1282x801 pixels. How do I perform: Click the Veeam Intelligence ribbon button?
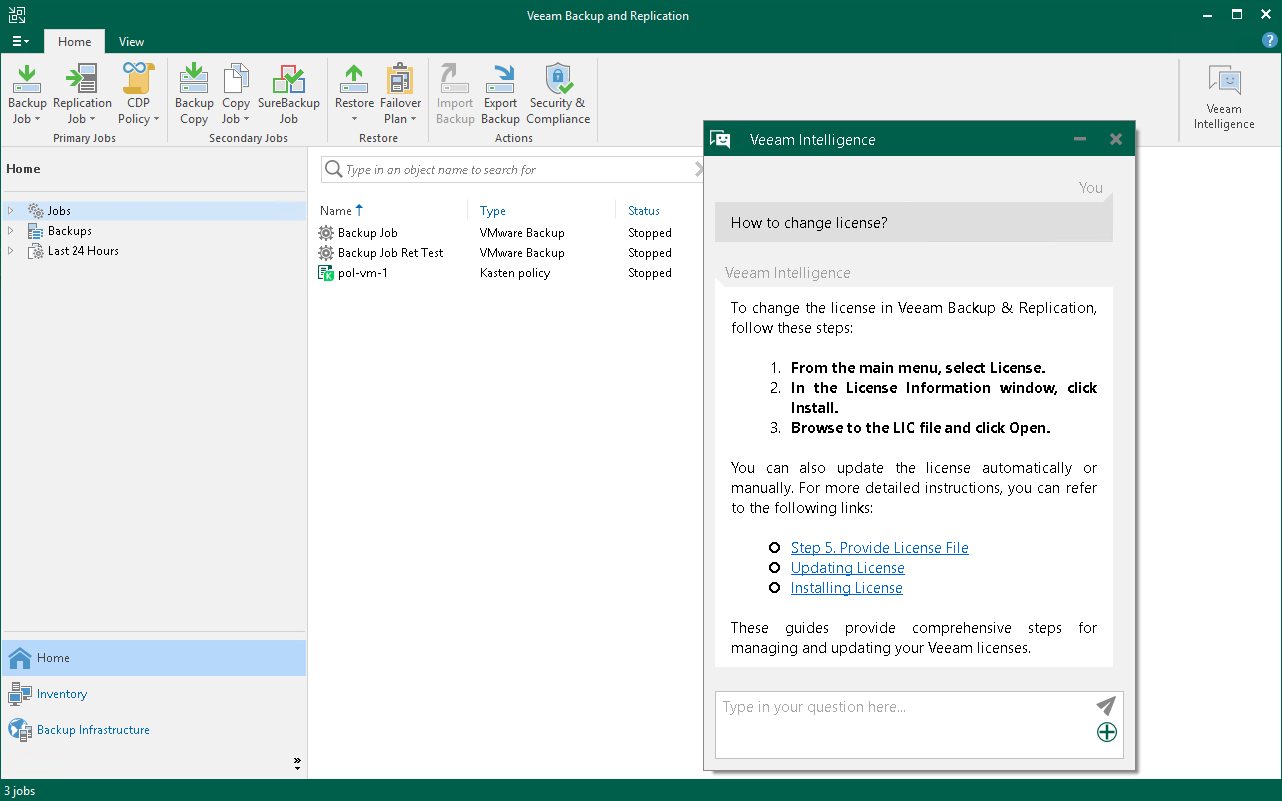1223,98
